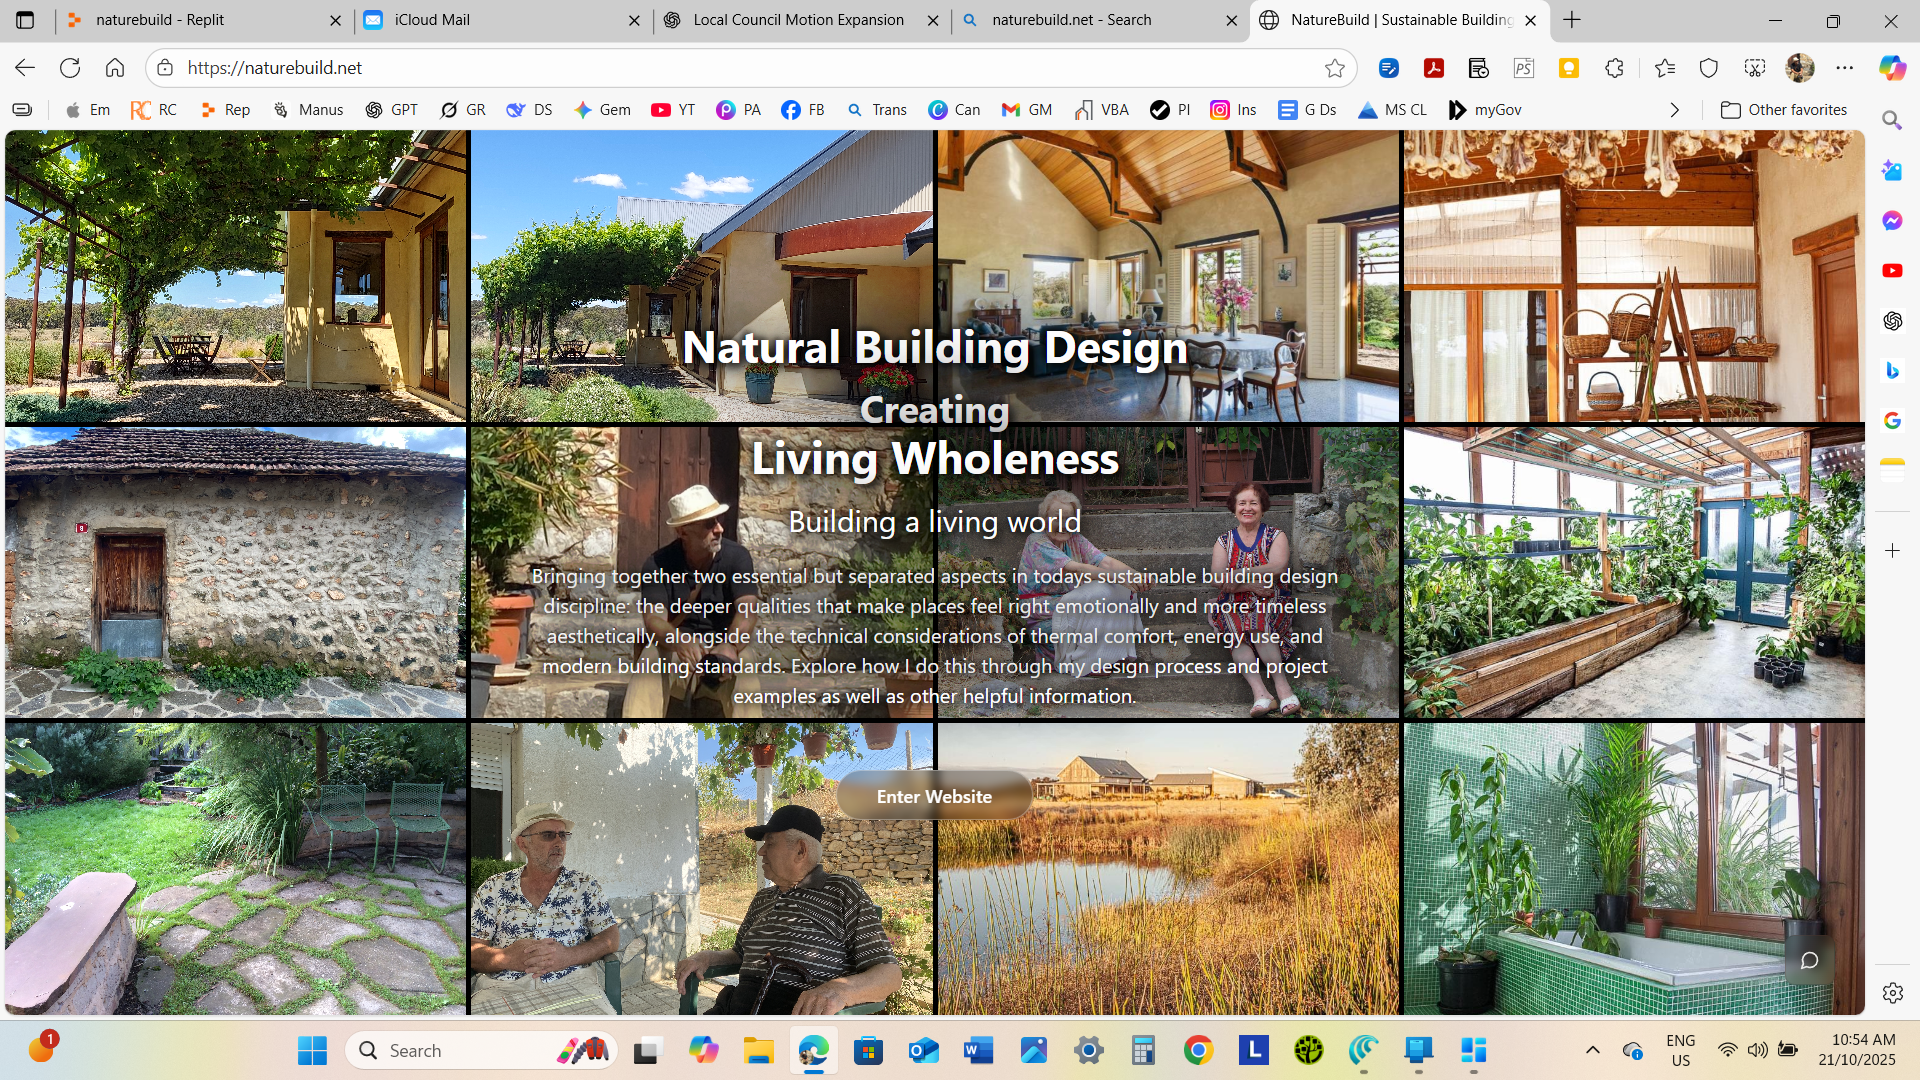Show hidden system tray icons chevron
1920x1080 pixels.
coord(1593,1050)
